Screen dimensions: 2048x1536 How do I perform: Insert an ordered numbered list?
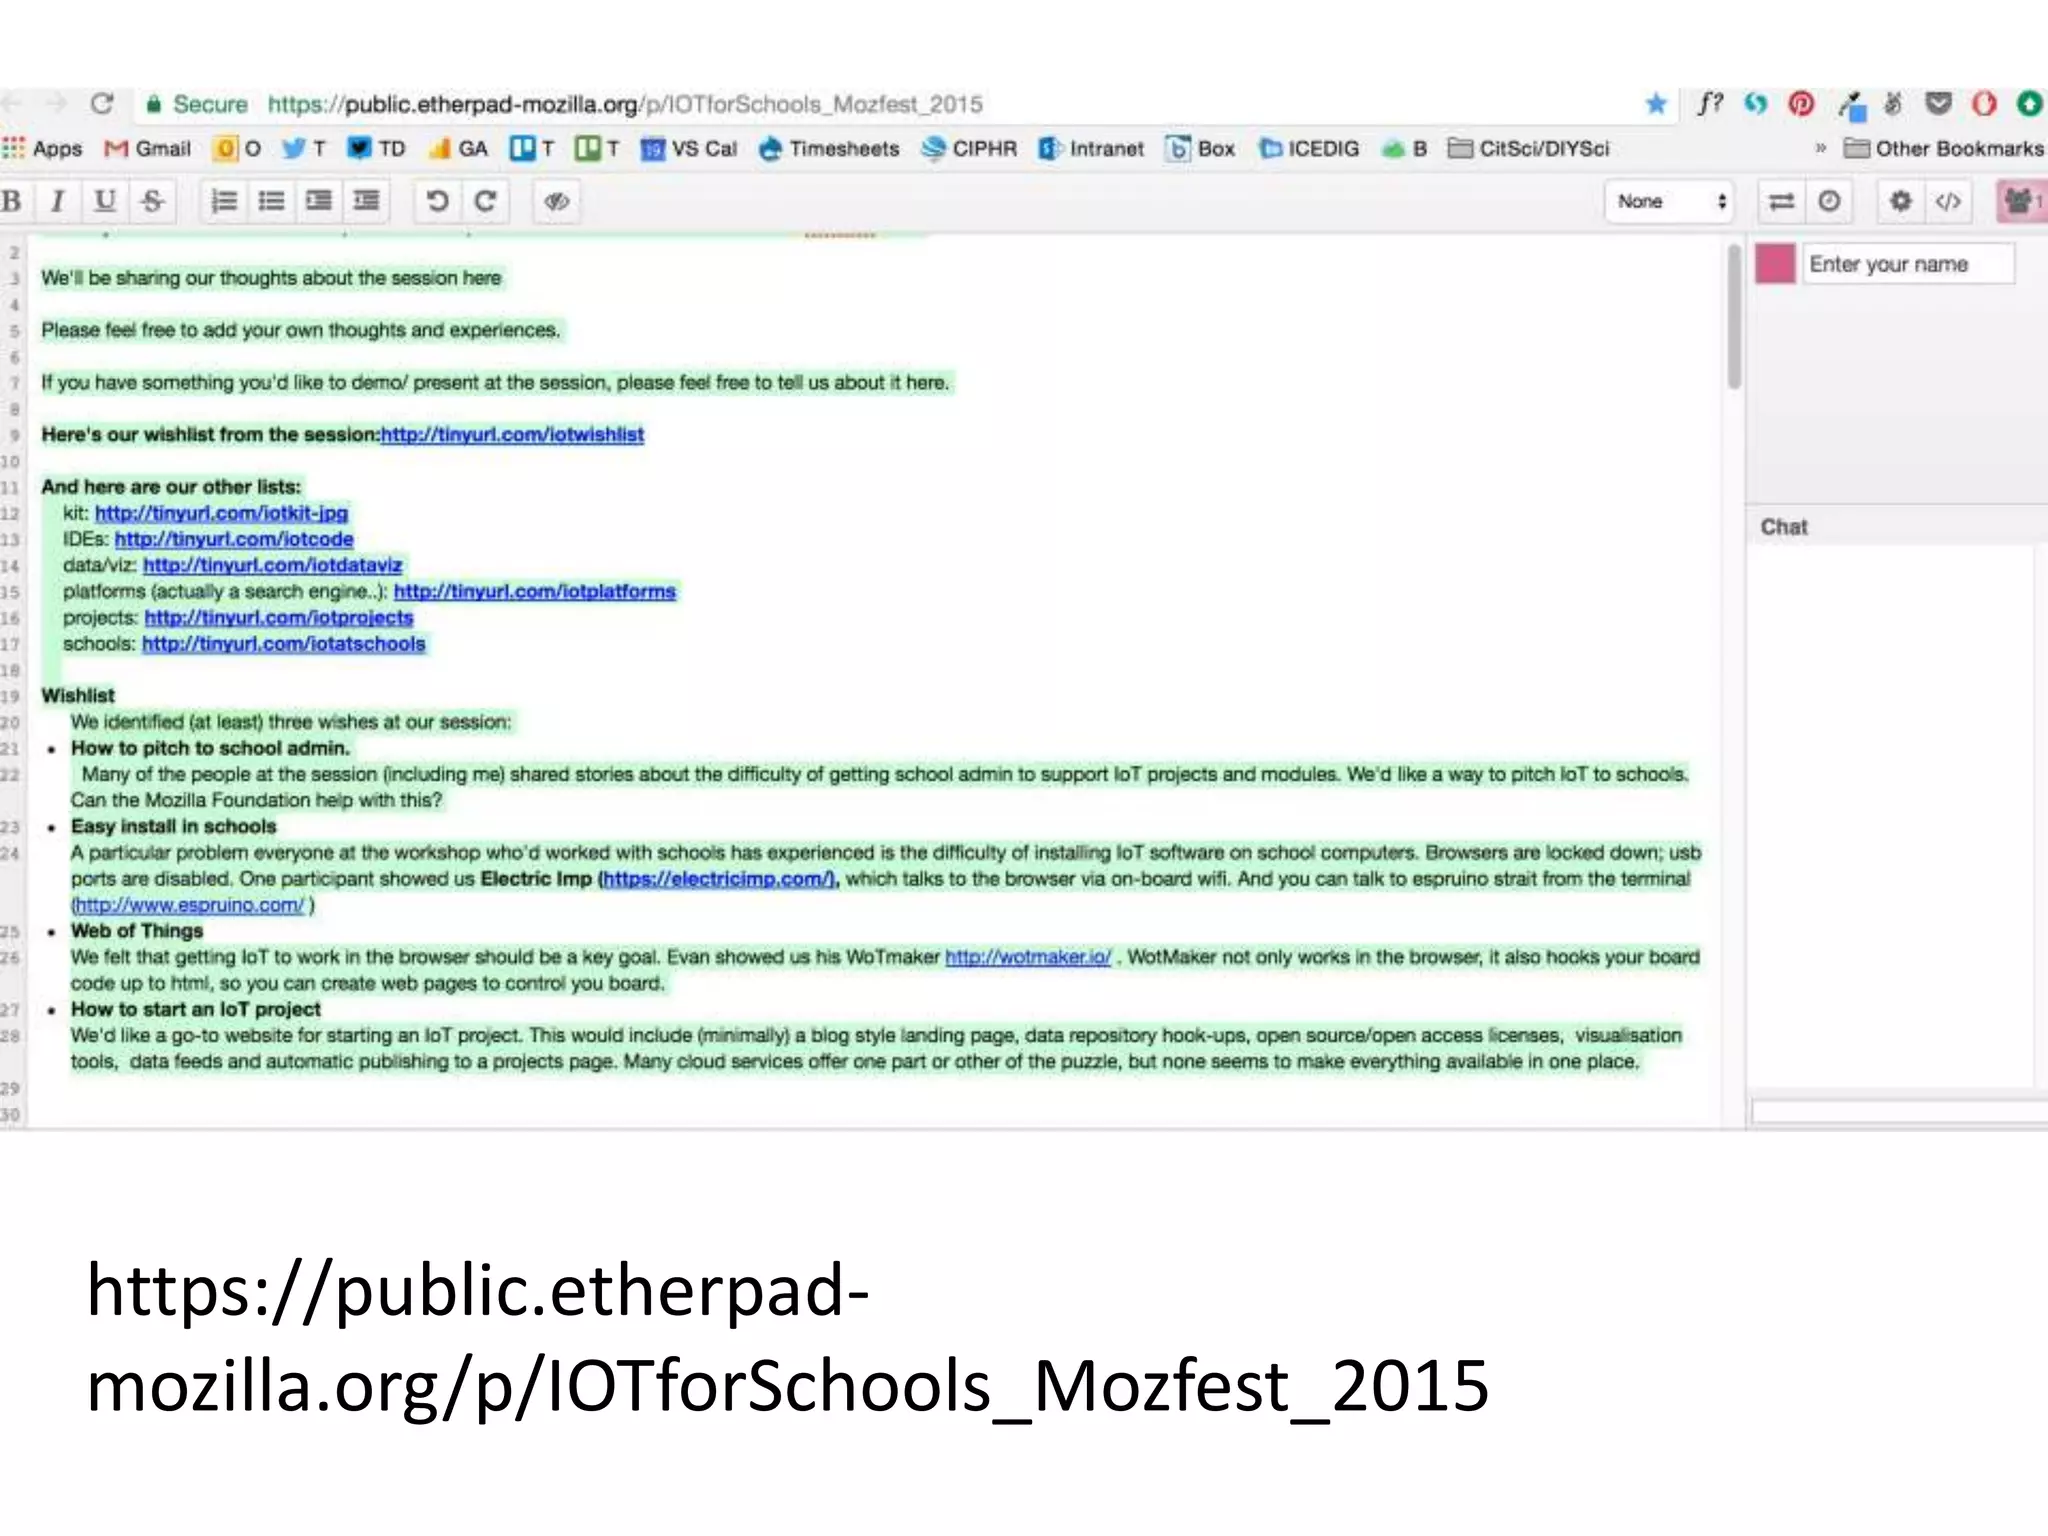tap(224, 201)
